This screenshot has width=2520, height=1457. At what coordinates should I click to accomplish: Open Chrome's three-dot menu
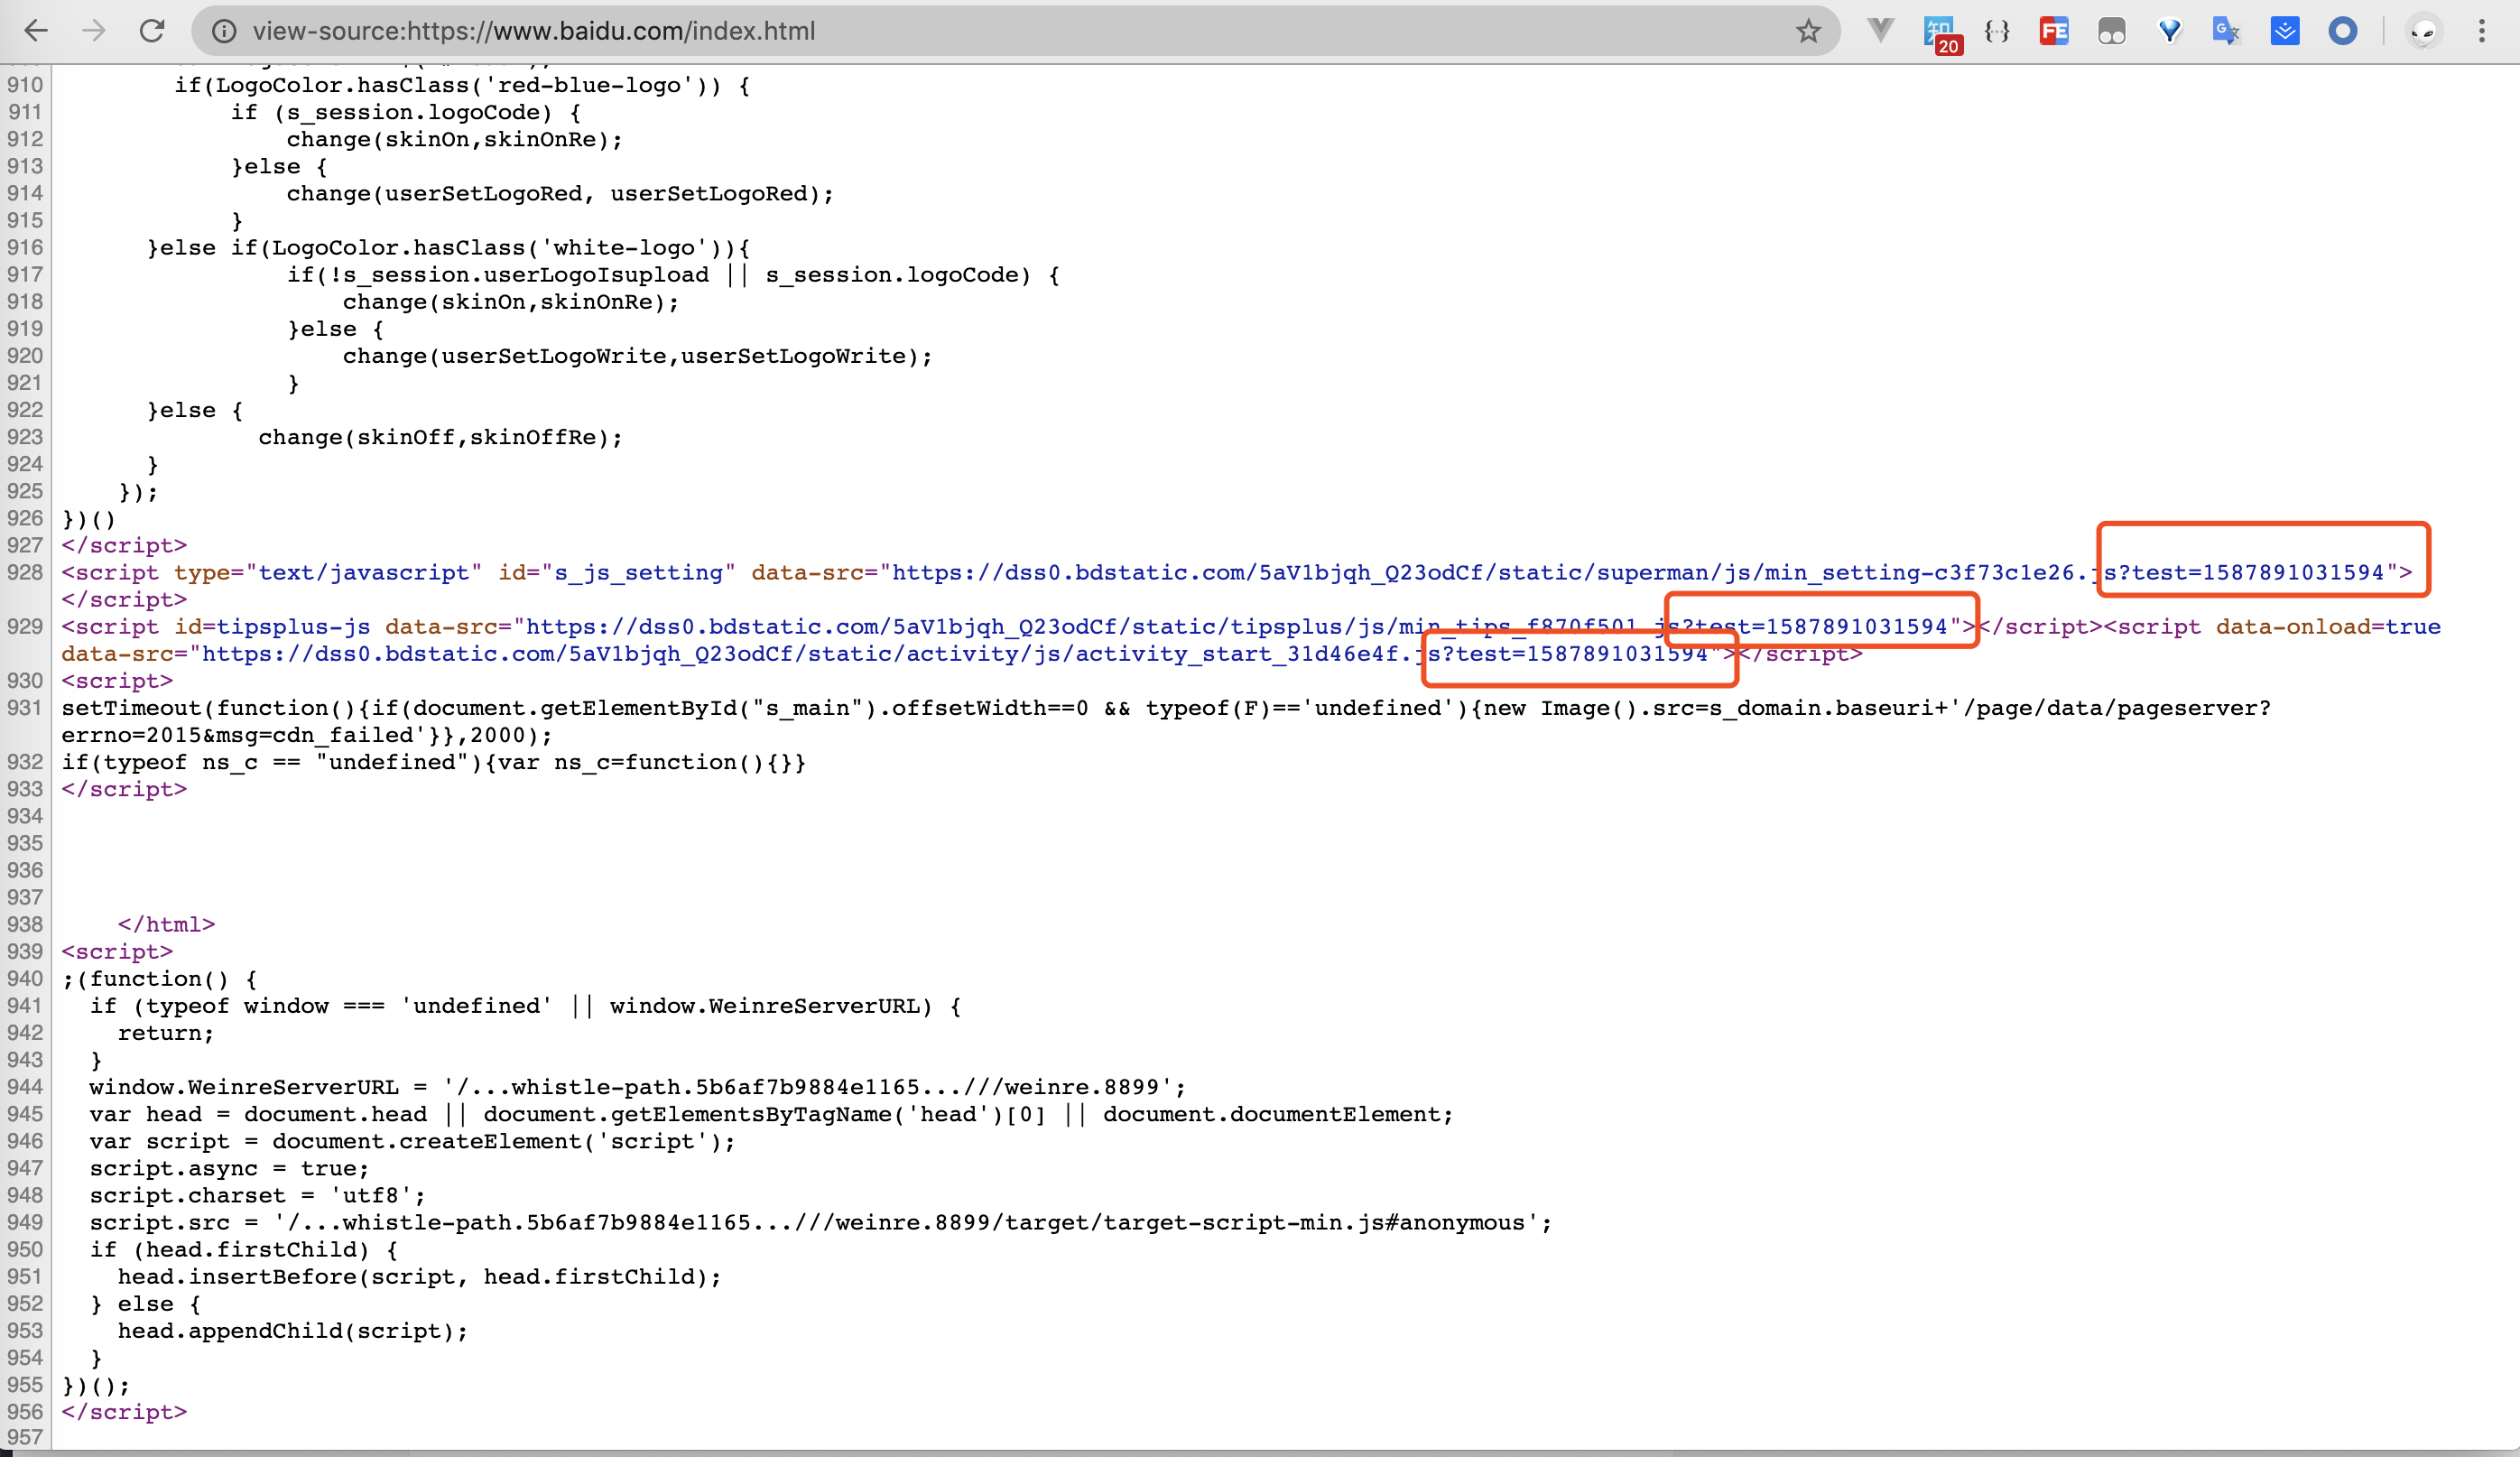pos(2482,31)
